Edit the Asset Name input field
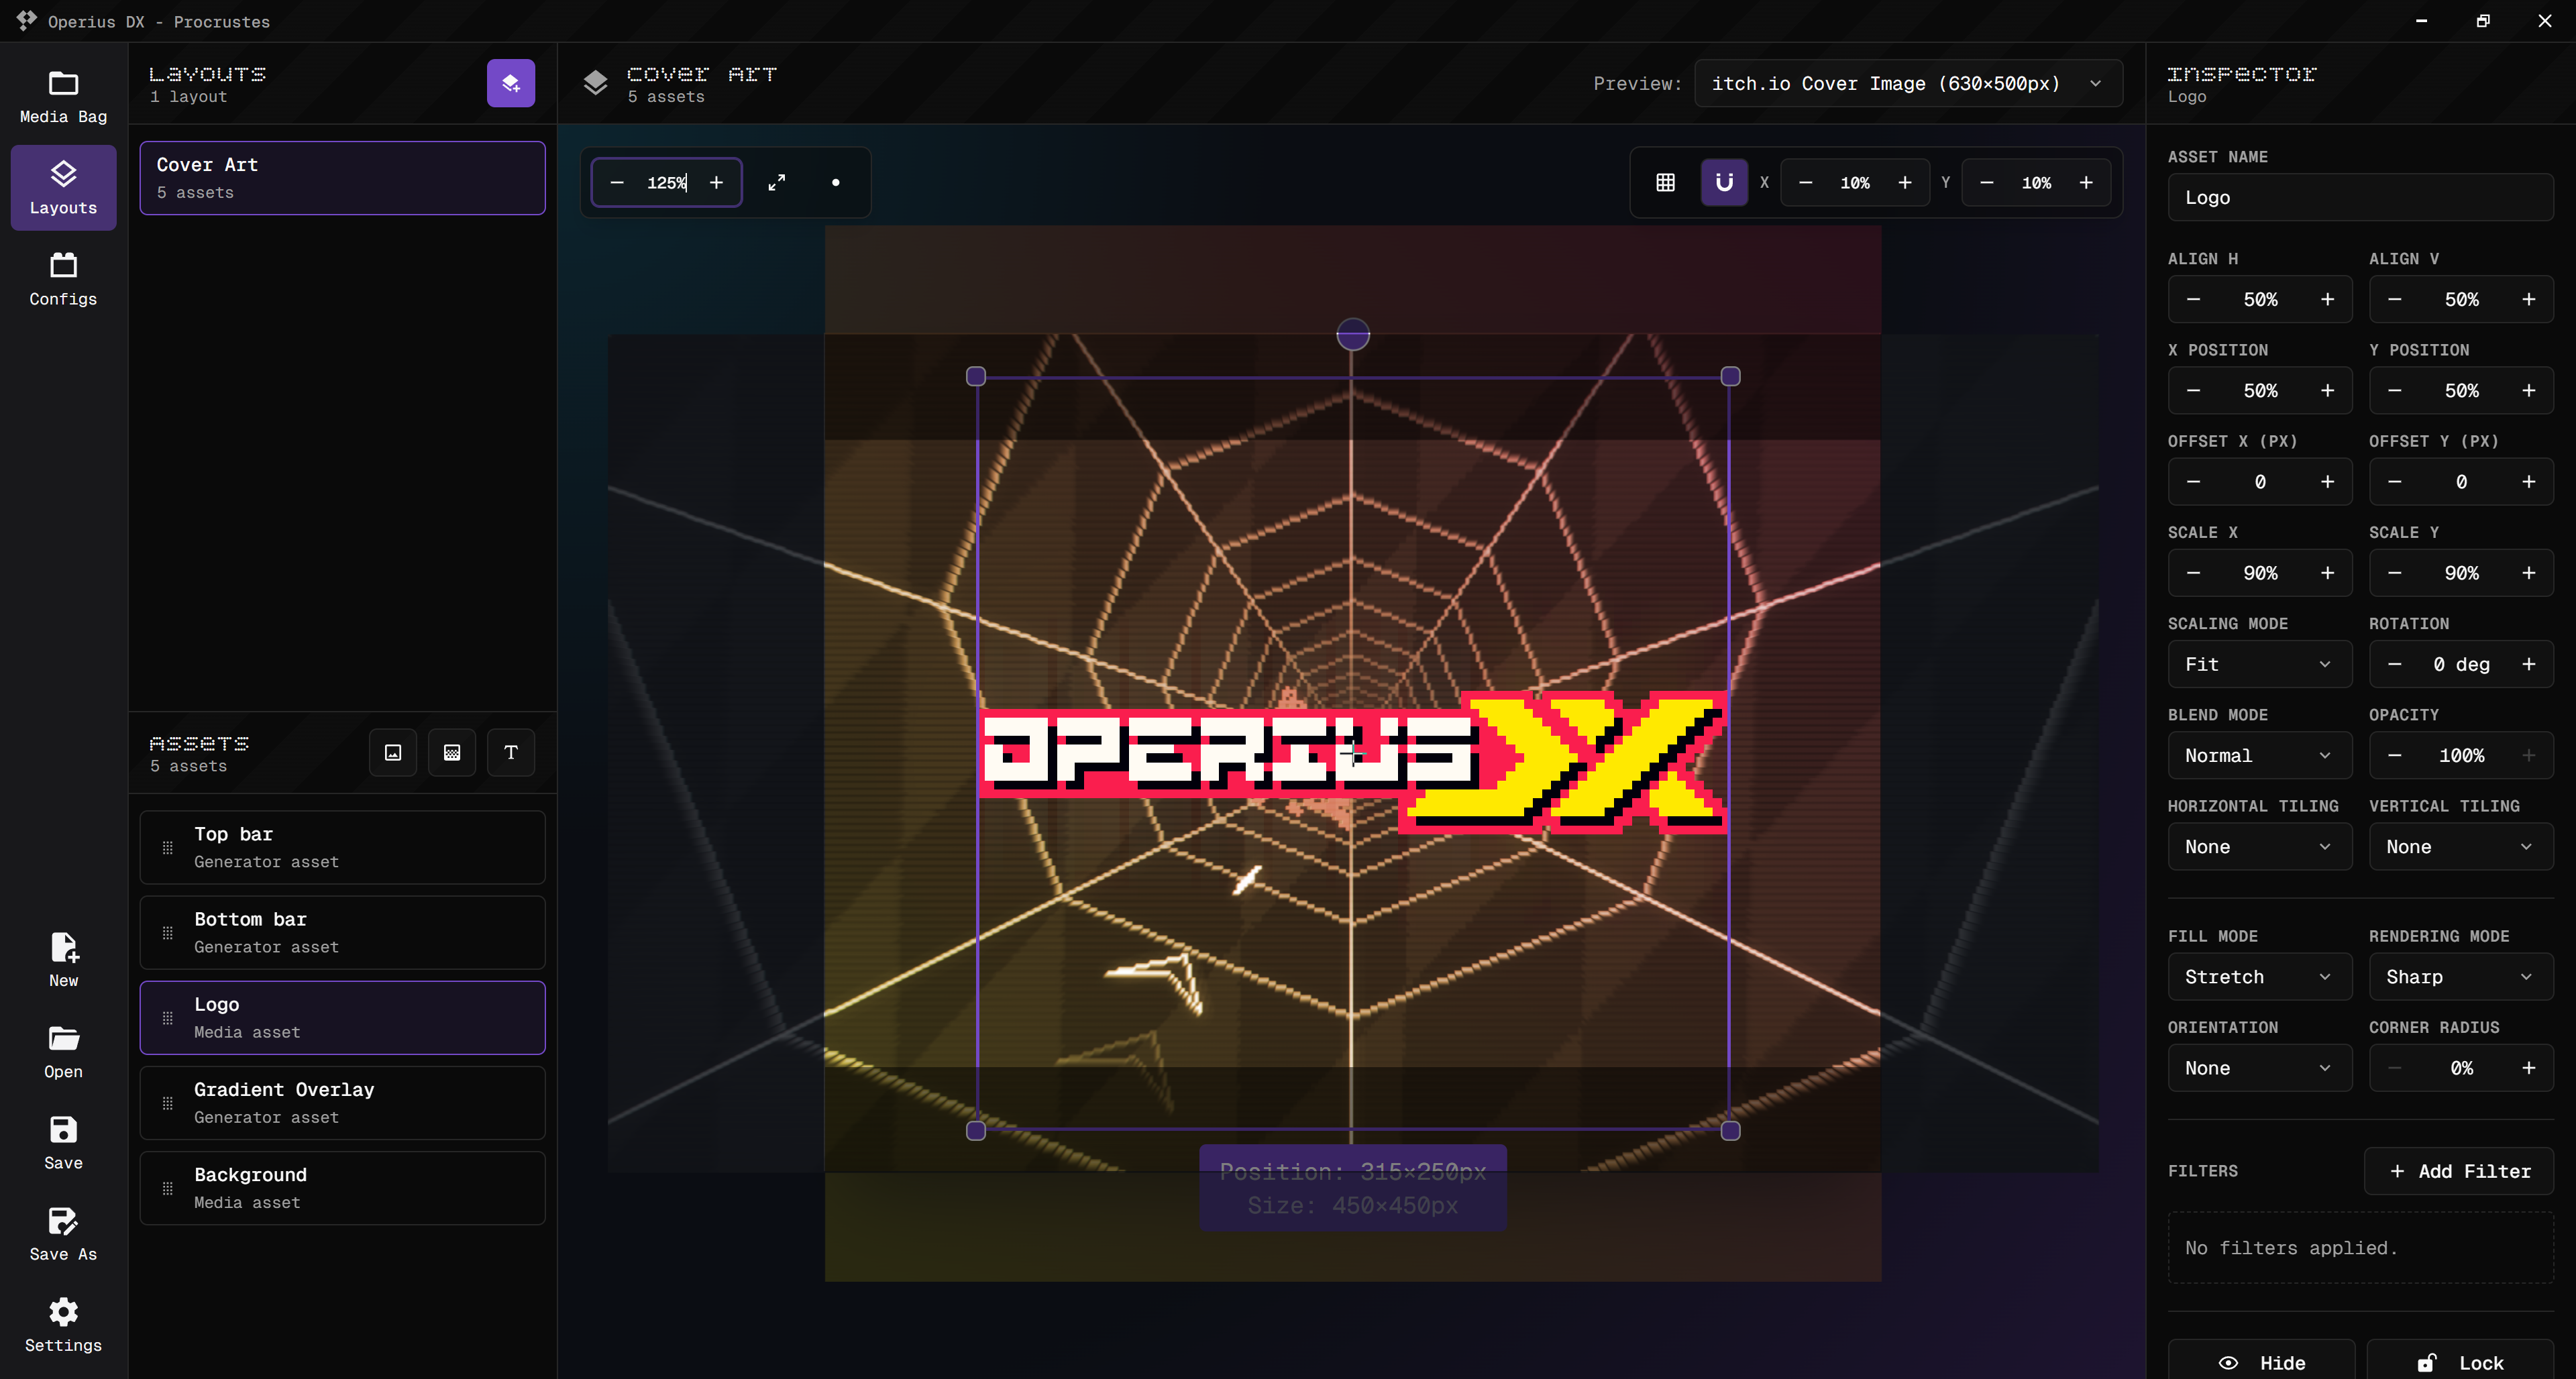 point(2361,197)
